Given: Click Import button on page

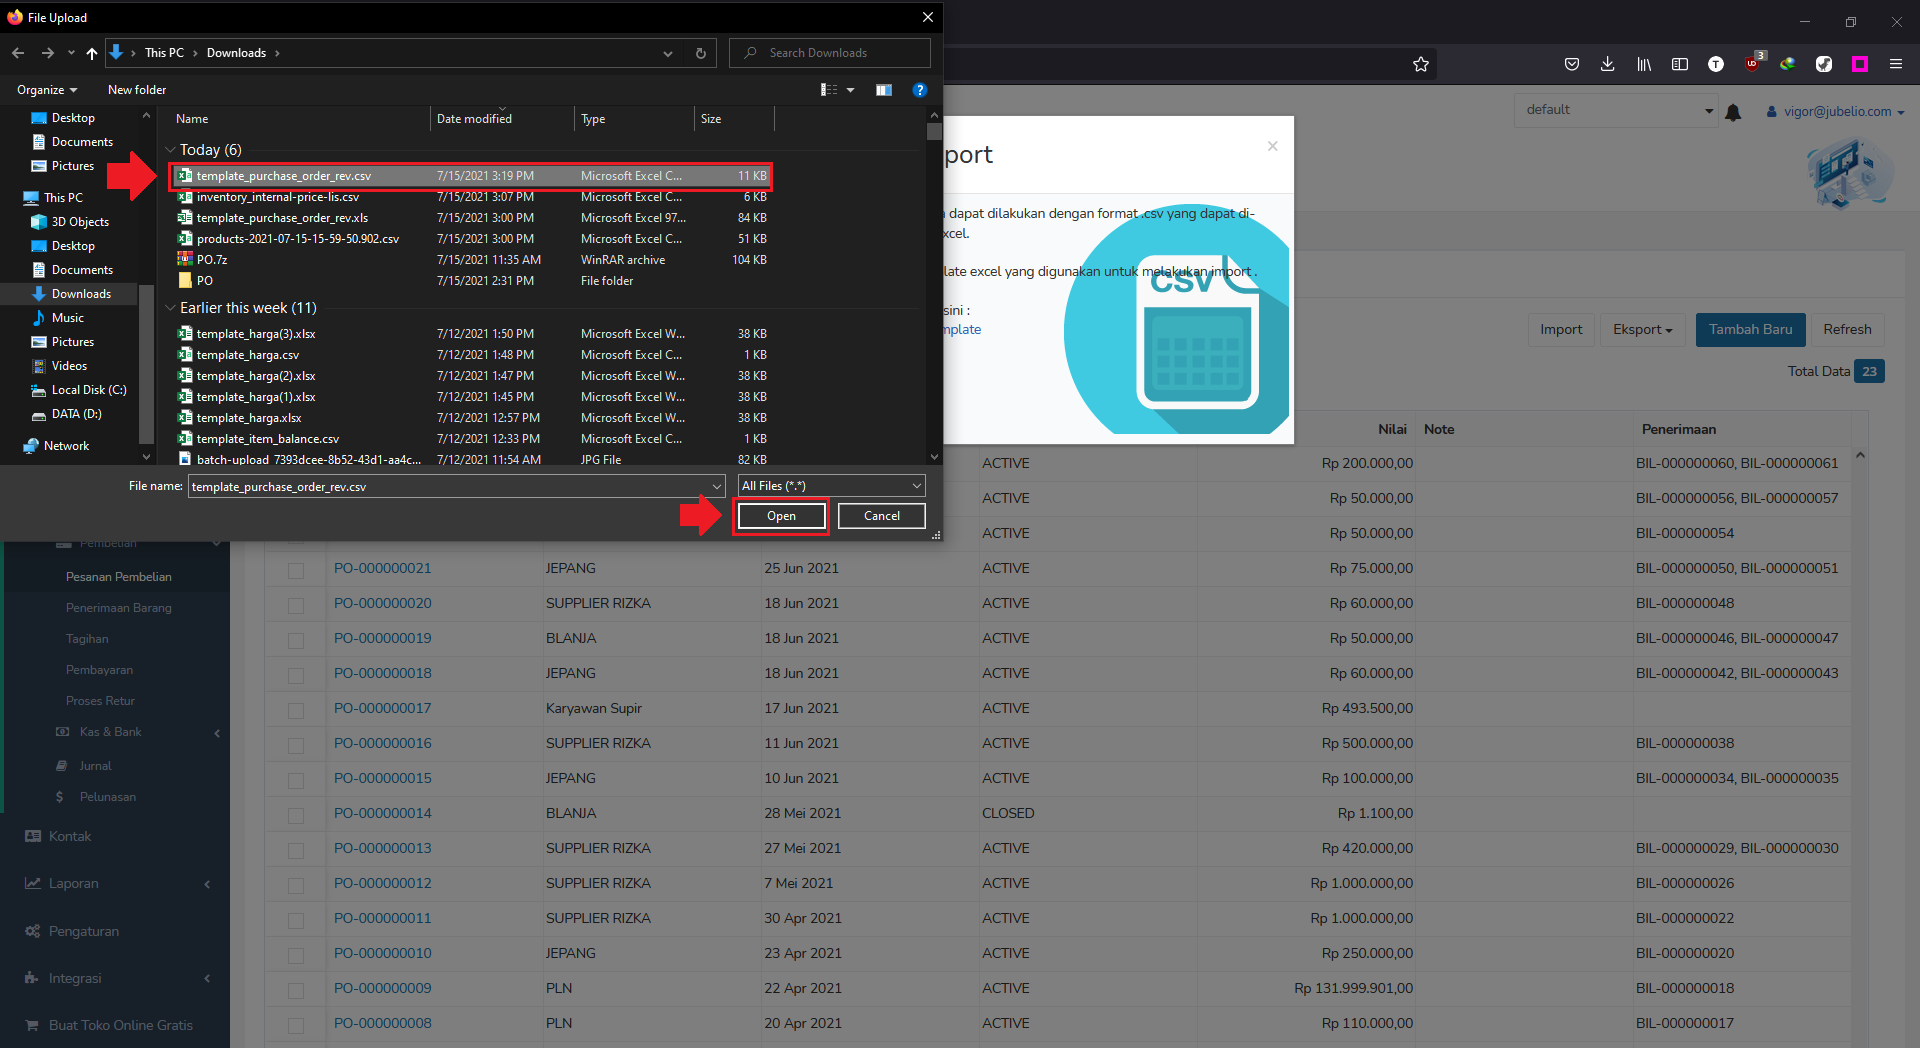Looking at the screenshot, I should pos(1561,330).
